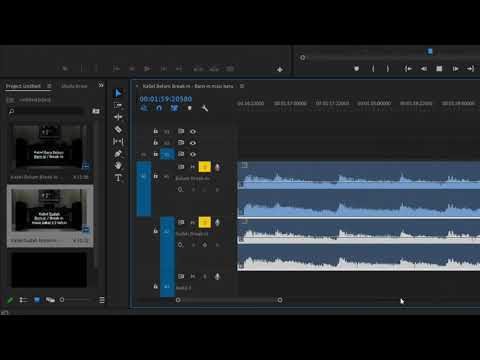Click the Project panel search field
Screen dimensions: 480x360
(x=45, y=111)
